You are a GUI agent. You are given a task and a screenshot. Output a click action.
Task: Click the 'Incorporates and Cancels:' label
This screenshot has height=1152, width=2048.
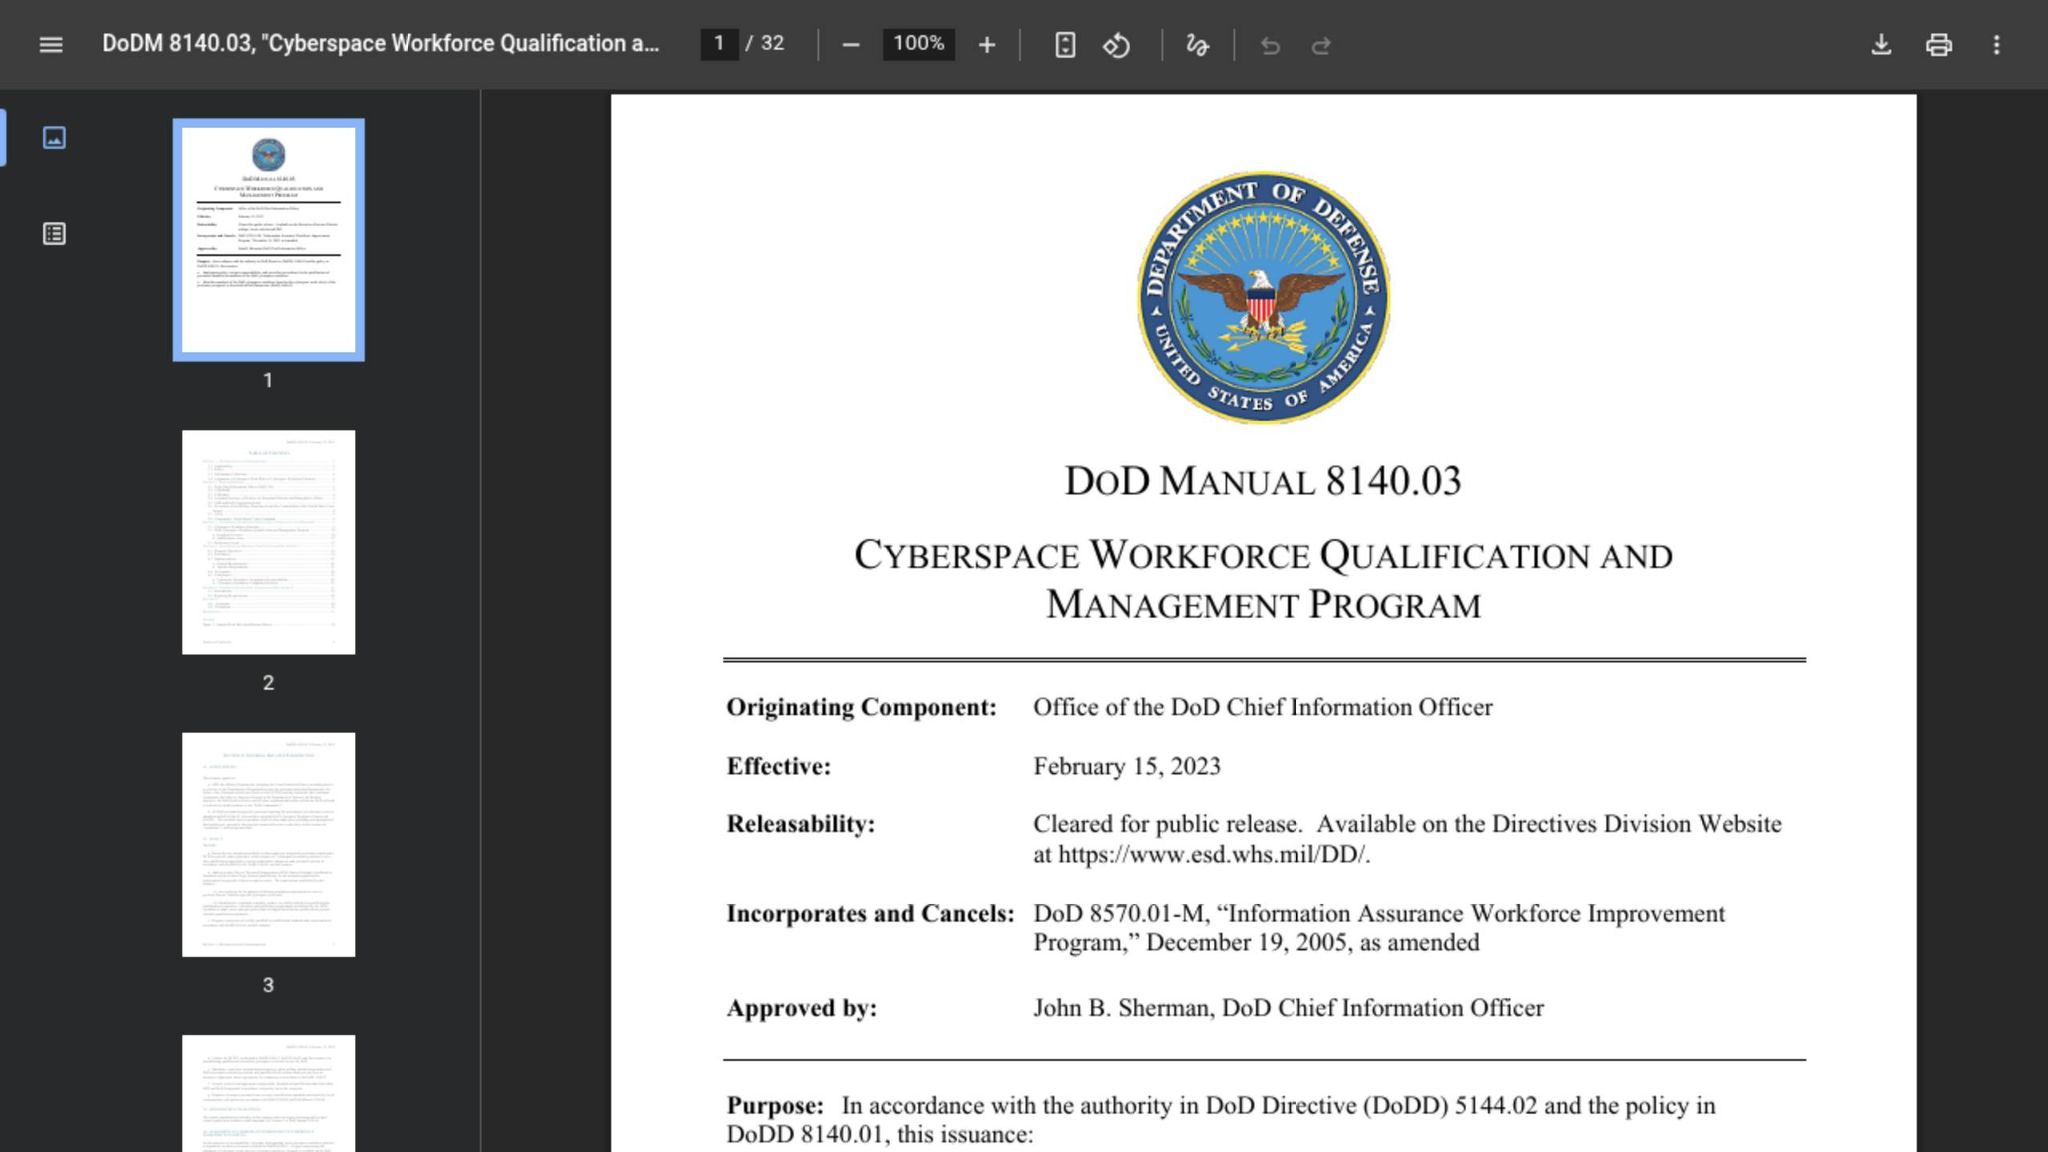coord(870,914)
